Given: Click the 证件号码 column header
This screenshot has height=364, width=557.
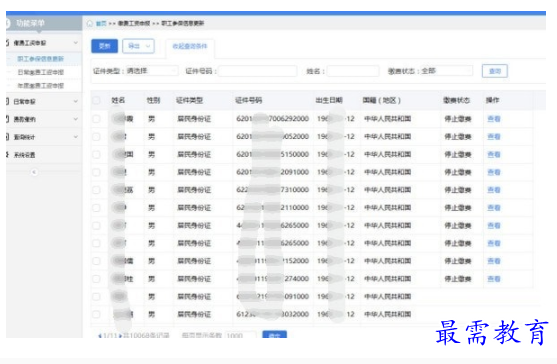Looking at the screenshot, I should [249, 100].
